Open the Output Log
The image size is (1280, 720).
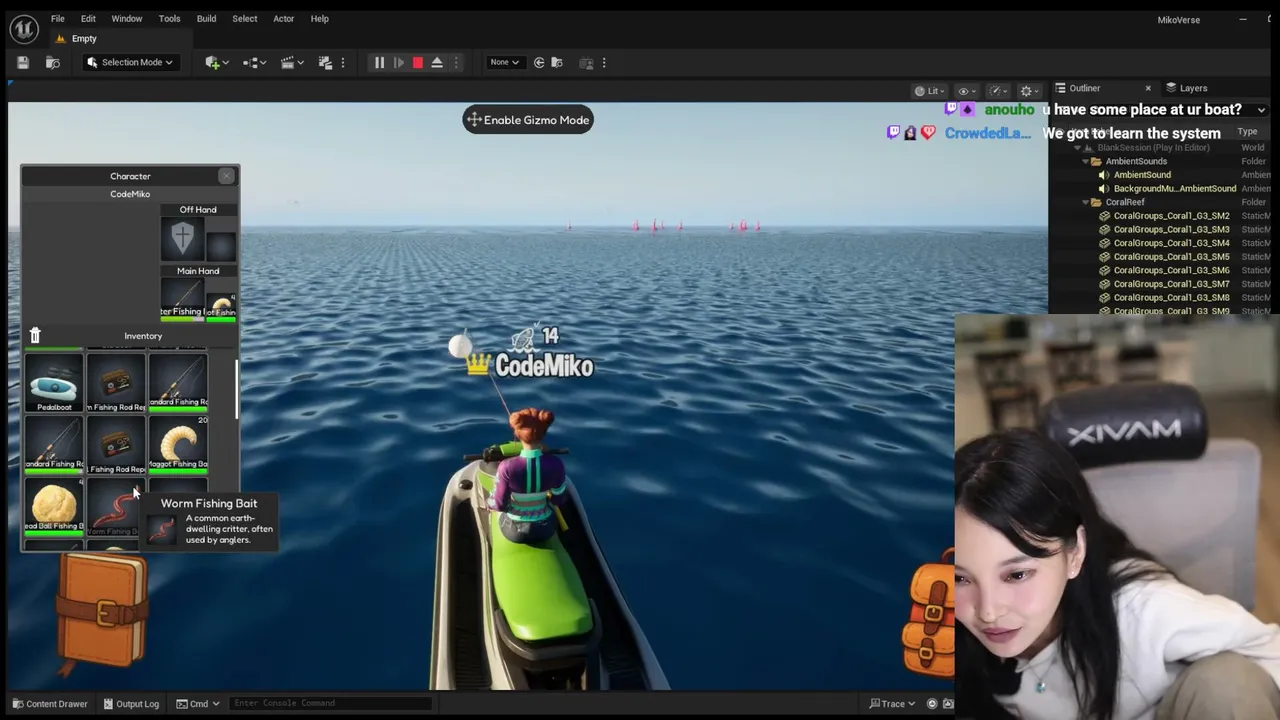pos(131,704)
